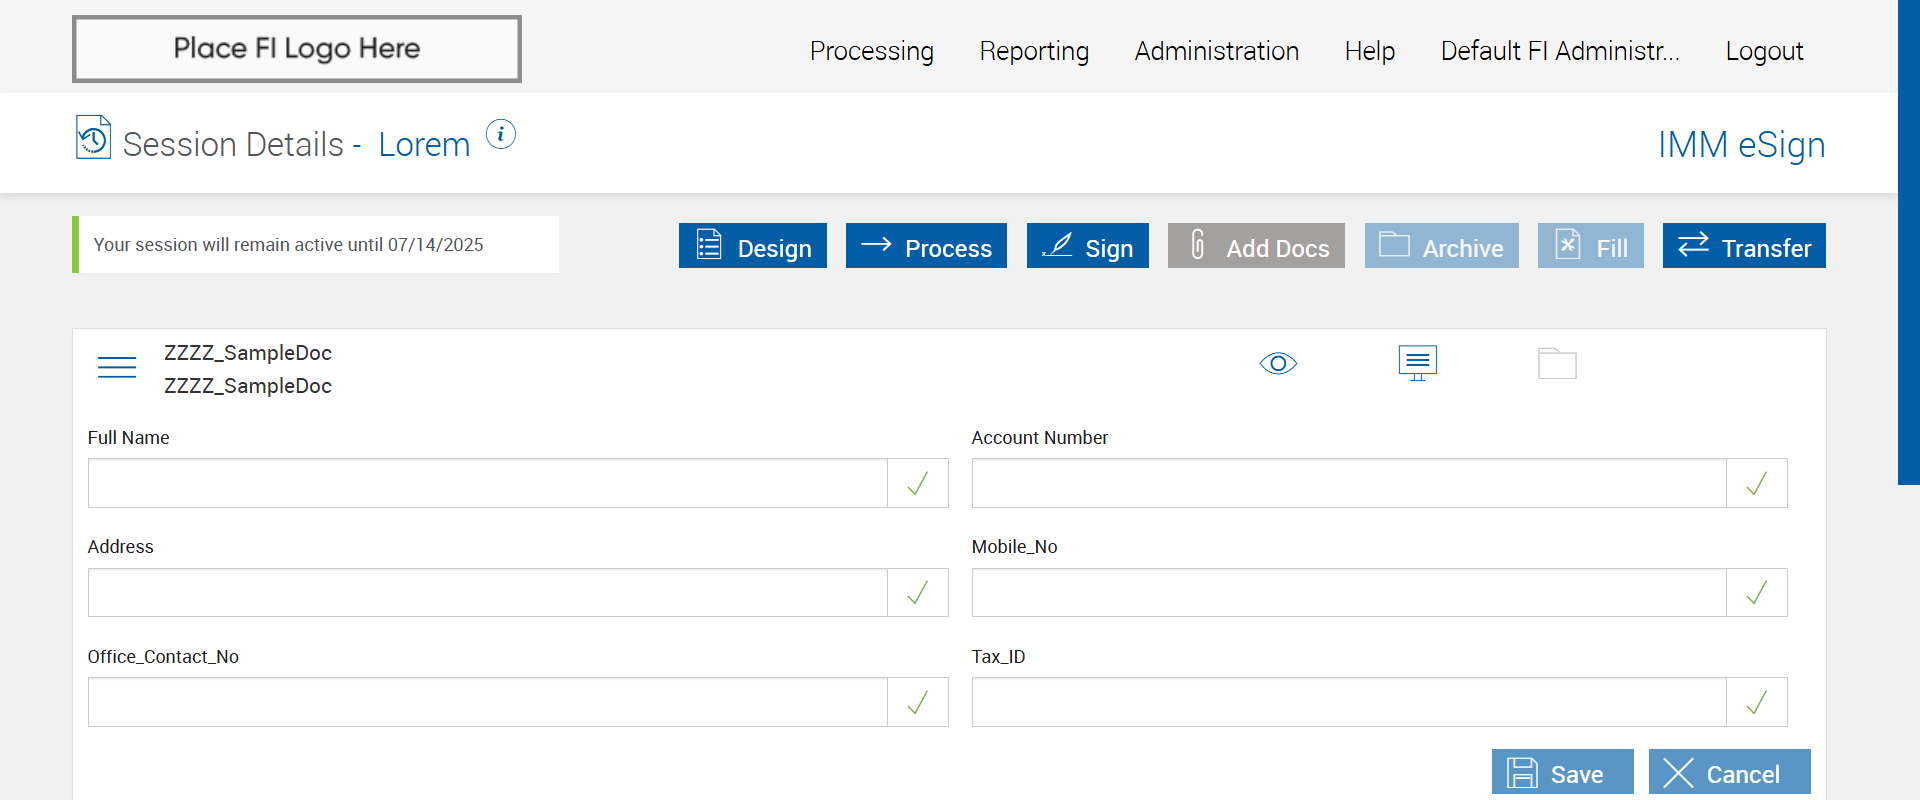Toggle the eye preview icon for ZZZZ_SampleDoc

click(x=1278, y=363)
